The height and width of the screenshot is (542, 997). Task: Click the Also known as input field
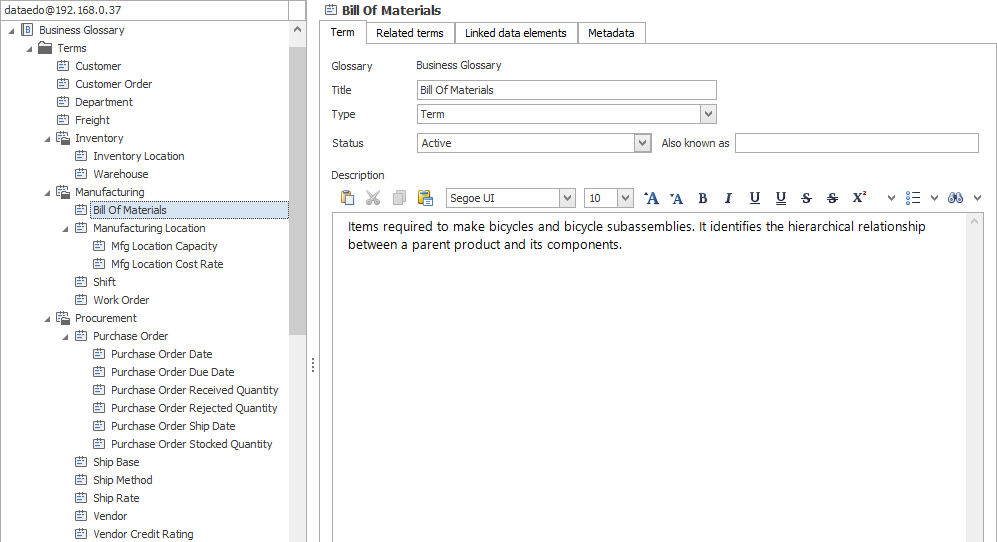pos(856,143)
